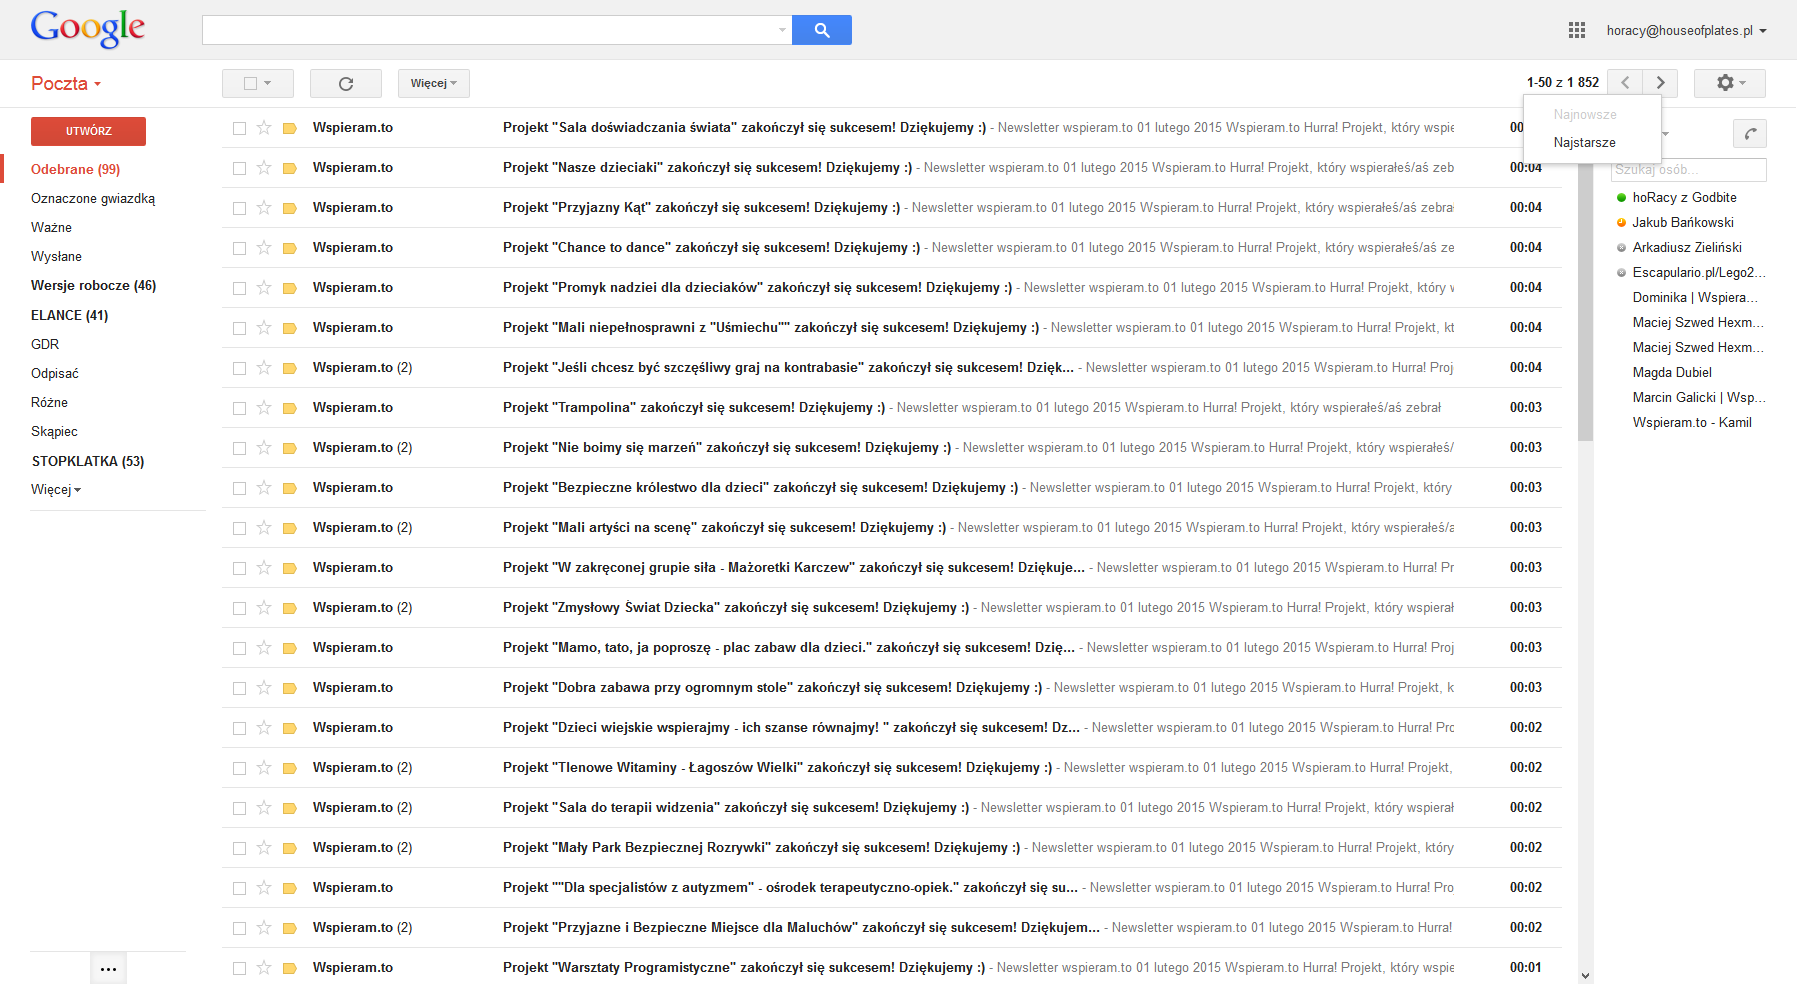Check the "Dzieci wiejskie wspierajmy" message checkbox

point(239,728)
